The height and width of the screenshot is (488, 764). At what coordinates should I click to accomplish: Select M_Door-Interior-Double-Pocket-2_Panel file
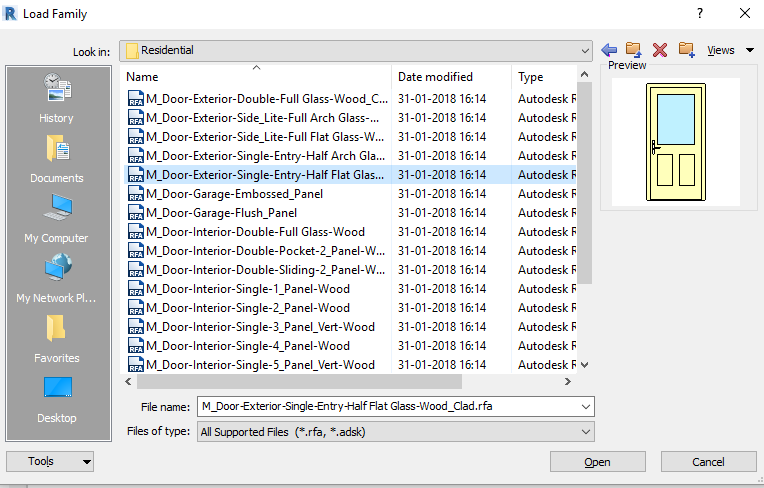tap(266, 251)
